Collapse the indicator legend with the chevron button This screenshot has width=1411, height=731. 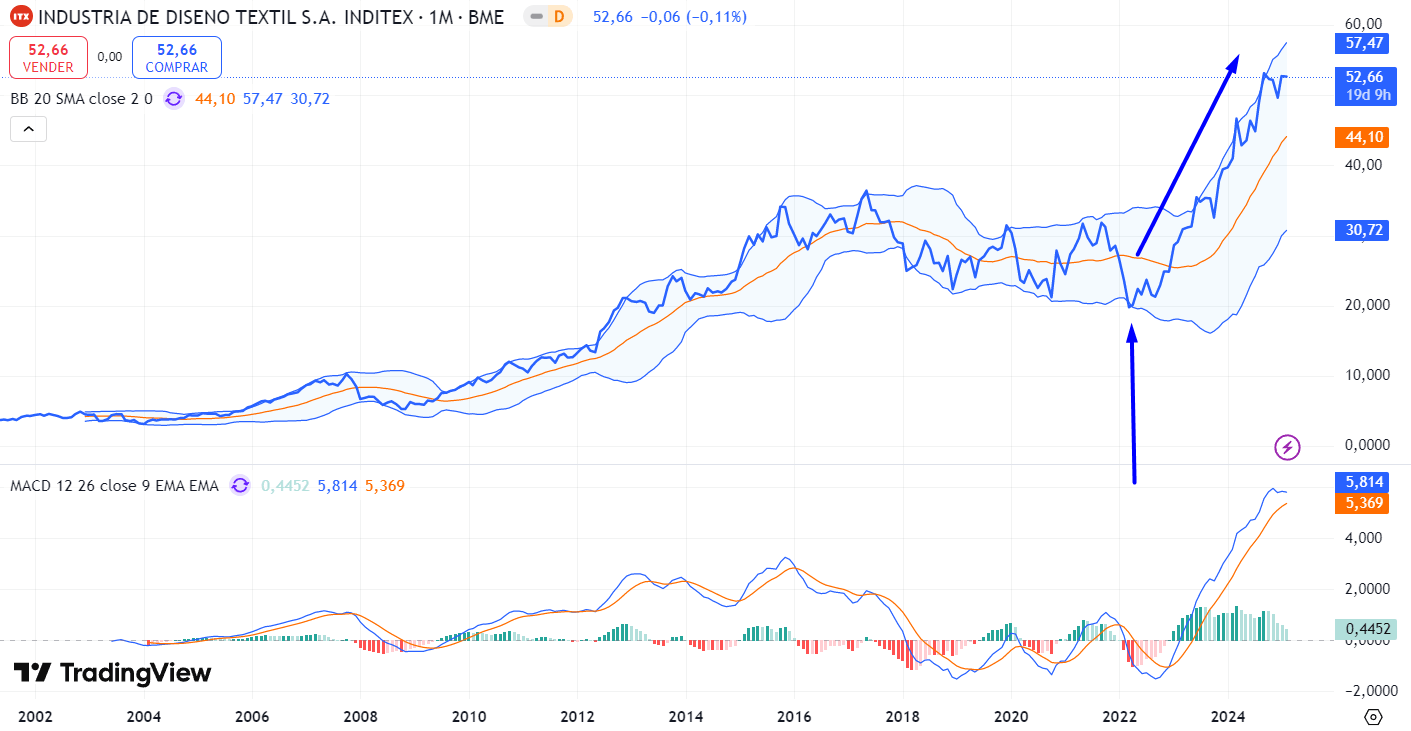pos(28,129)
